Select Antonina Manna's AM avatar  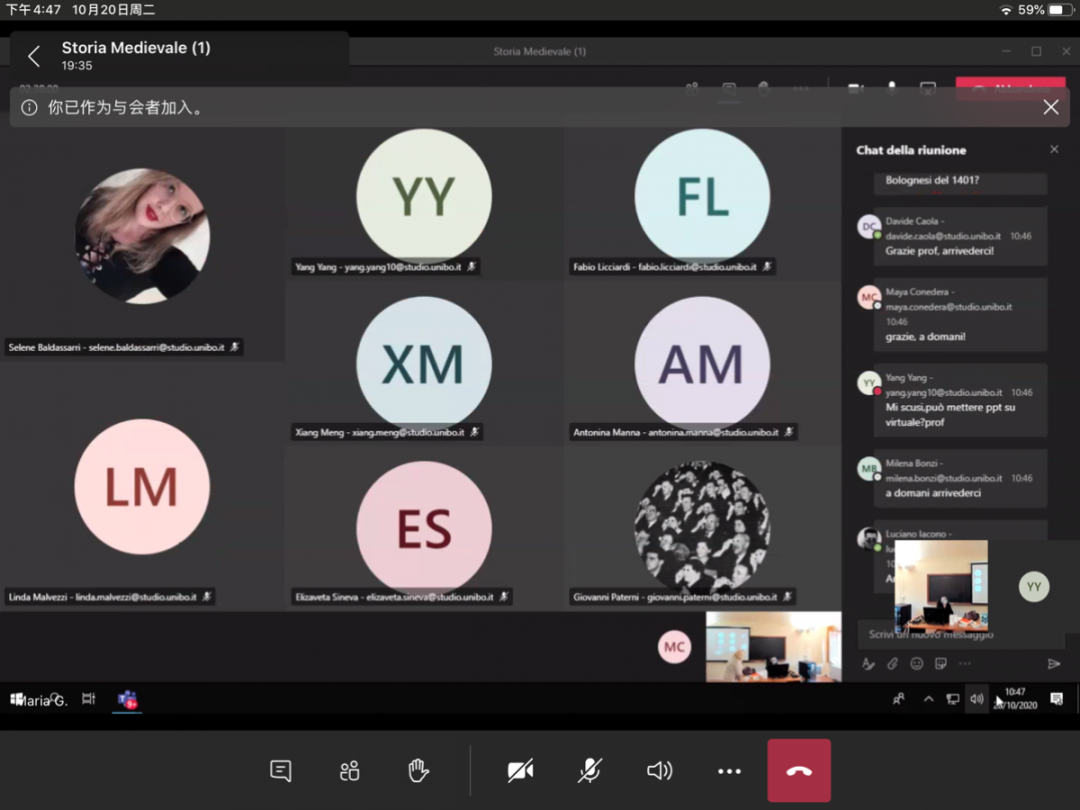tap(702, 364)
